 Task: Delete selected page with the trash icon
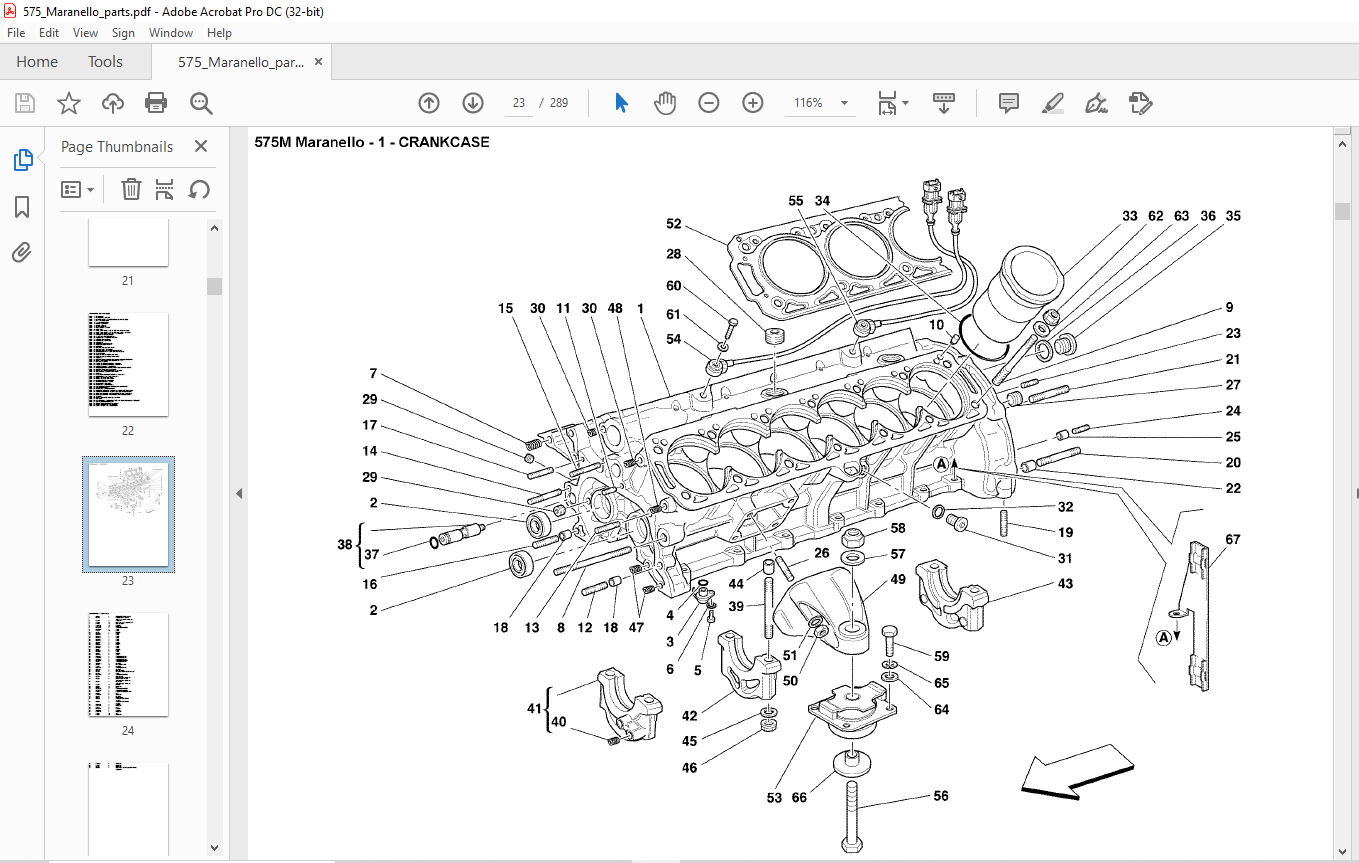coord(131,189)
